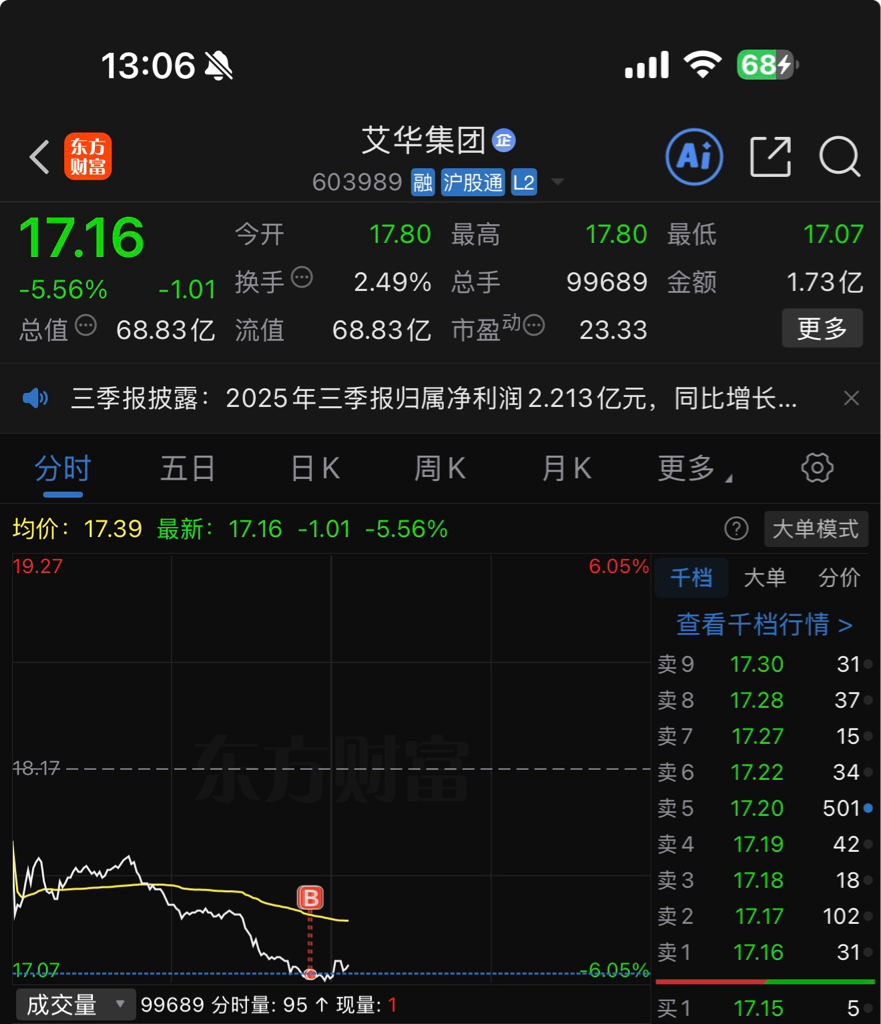Select the 卖3 17.18 order row
This screenshot has height=1024, width=881.
coord(765,880)
